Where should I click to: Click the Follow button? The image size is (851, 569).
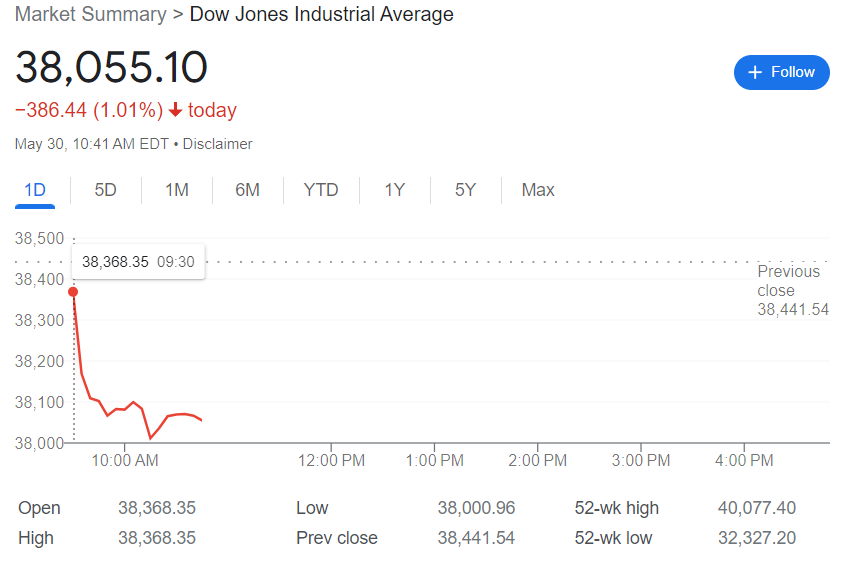781,72
